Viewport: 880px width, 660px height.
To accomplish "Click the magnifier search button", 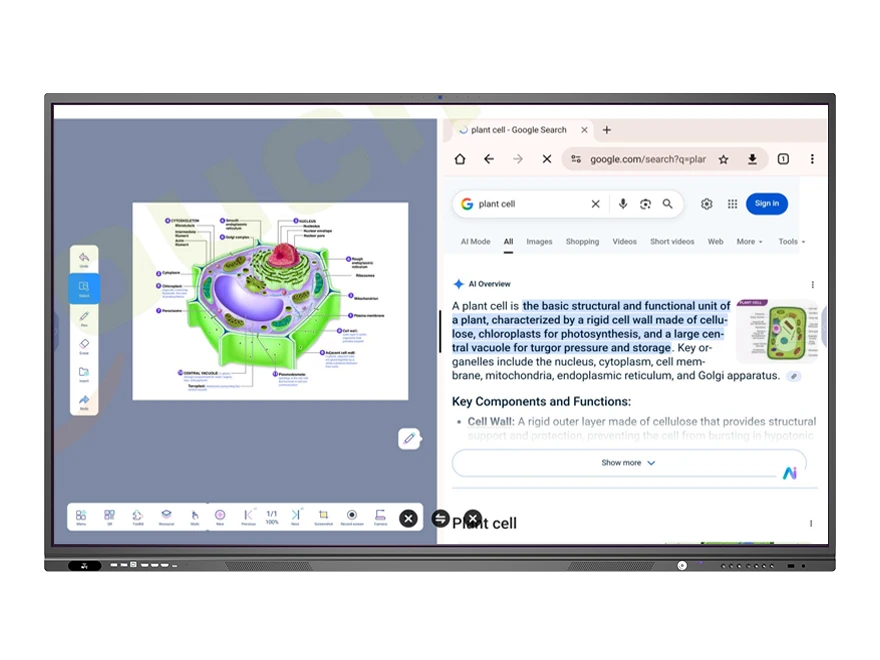I will (667, 204).
